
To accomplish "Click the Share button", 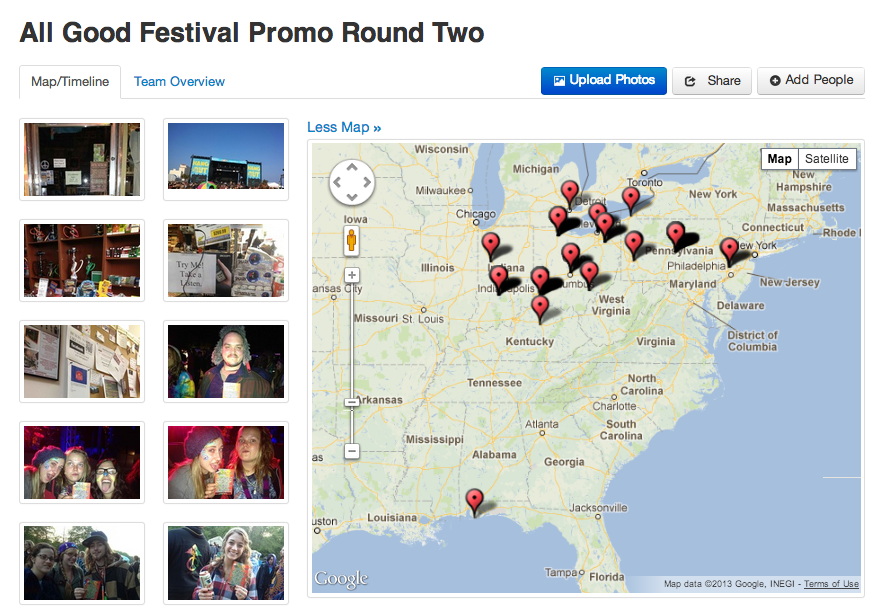I will pyautogui.click(x=712, y=80).
